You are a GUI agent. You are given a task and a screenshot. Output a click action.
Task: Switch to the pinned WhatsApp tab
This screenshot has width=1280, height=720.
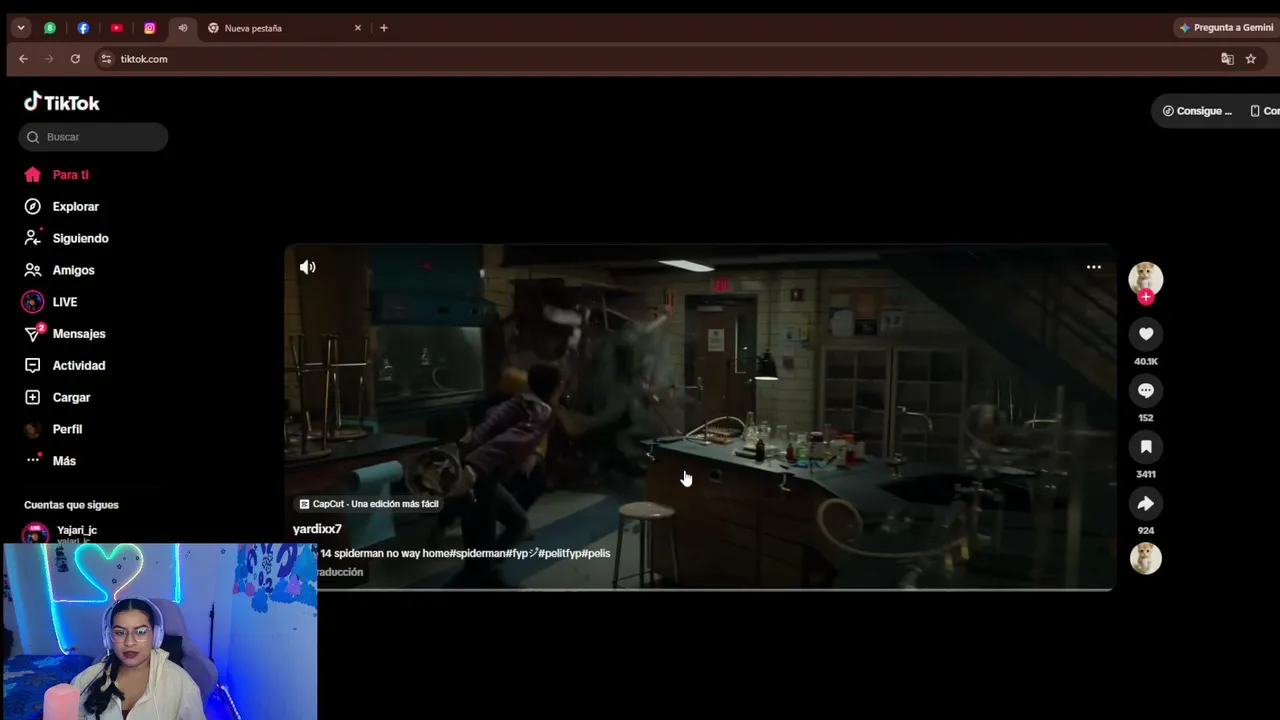click(x=50, y=28)
